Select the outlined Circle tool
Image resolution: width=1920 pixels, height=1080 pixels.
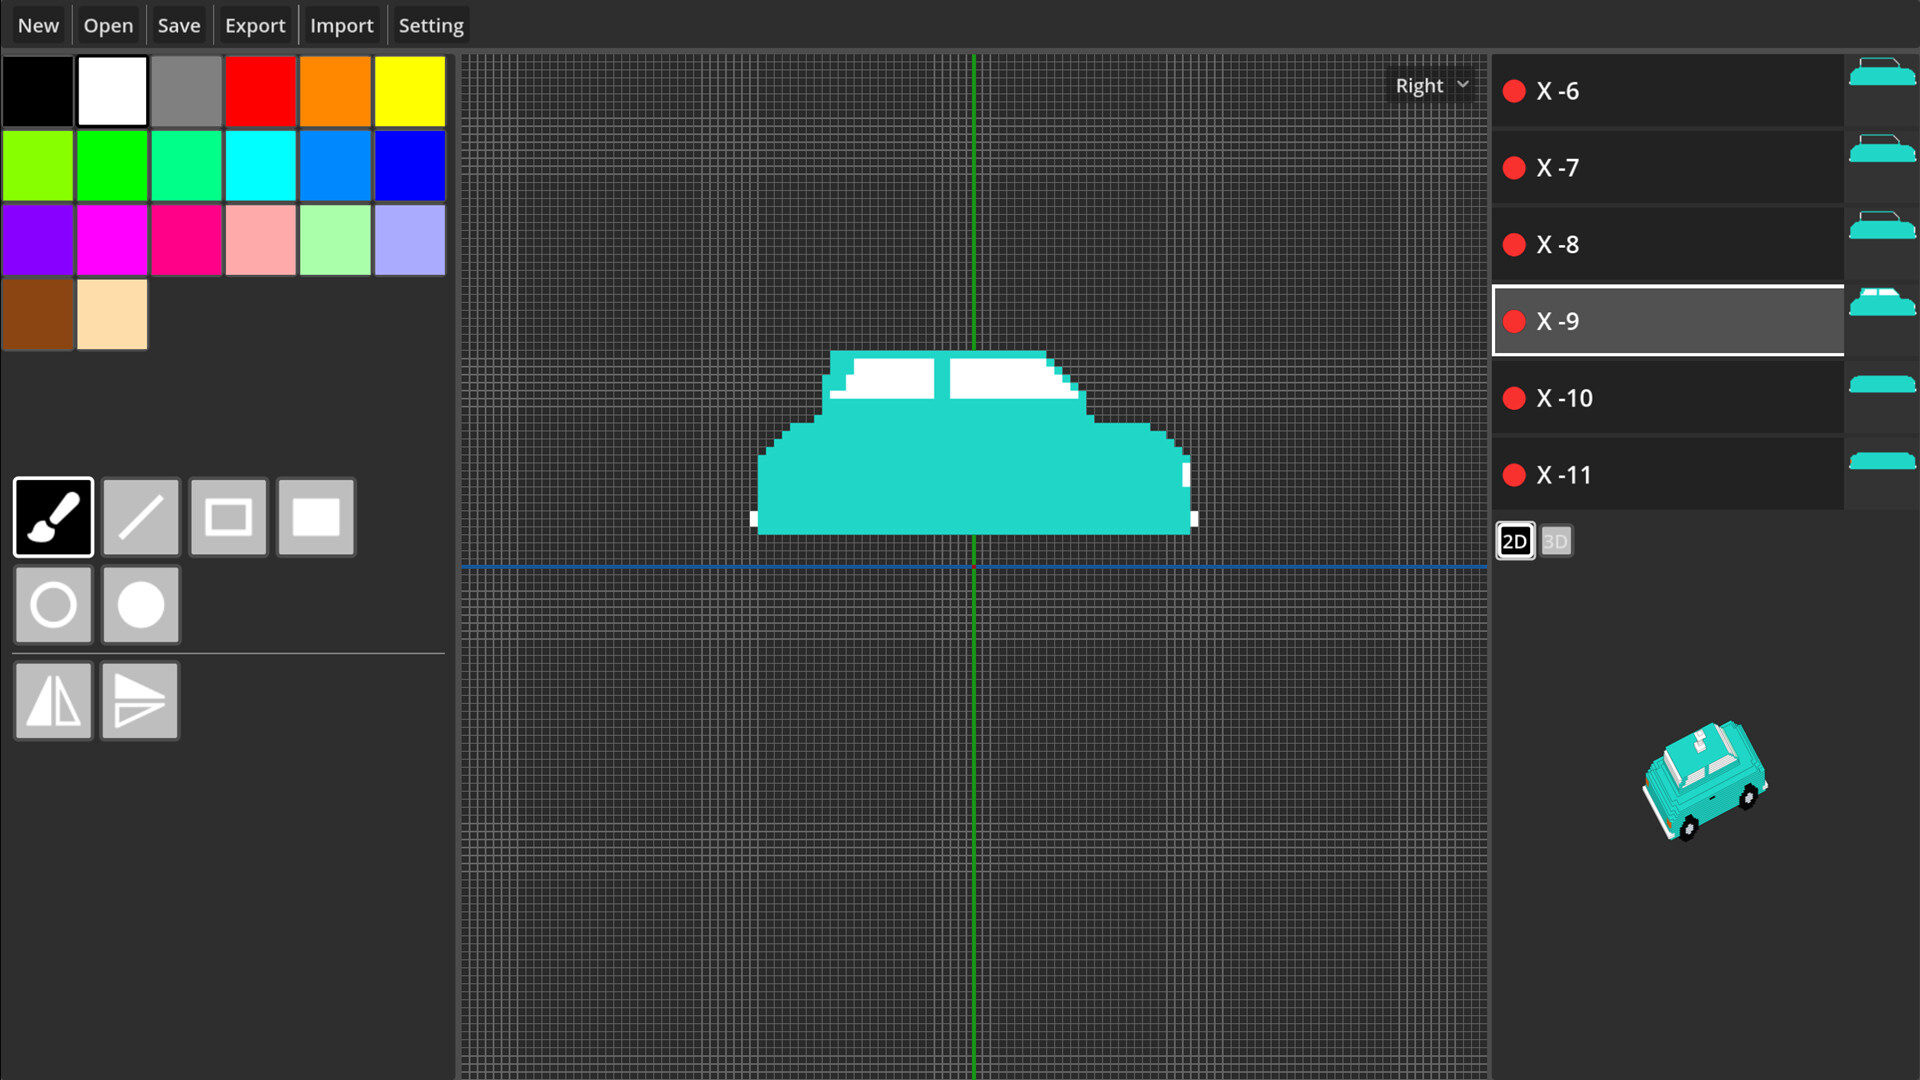[53, 605]
